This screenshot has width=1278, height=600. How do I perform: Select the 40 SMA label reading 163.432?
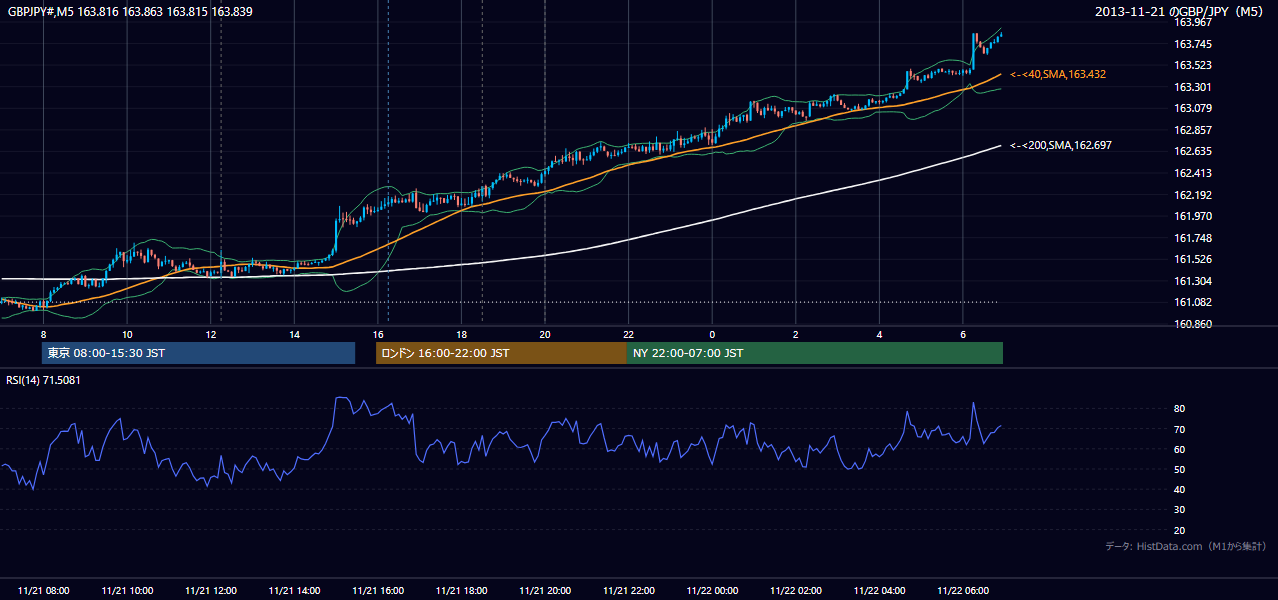(x=1058, y=74)
